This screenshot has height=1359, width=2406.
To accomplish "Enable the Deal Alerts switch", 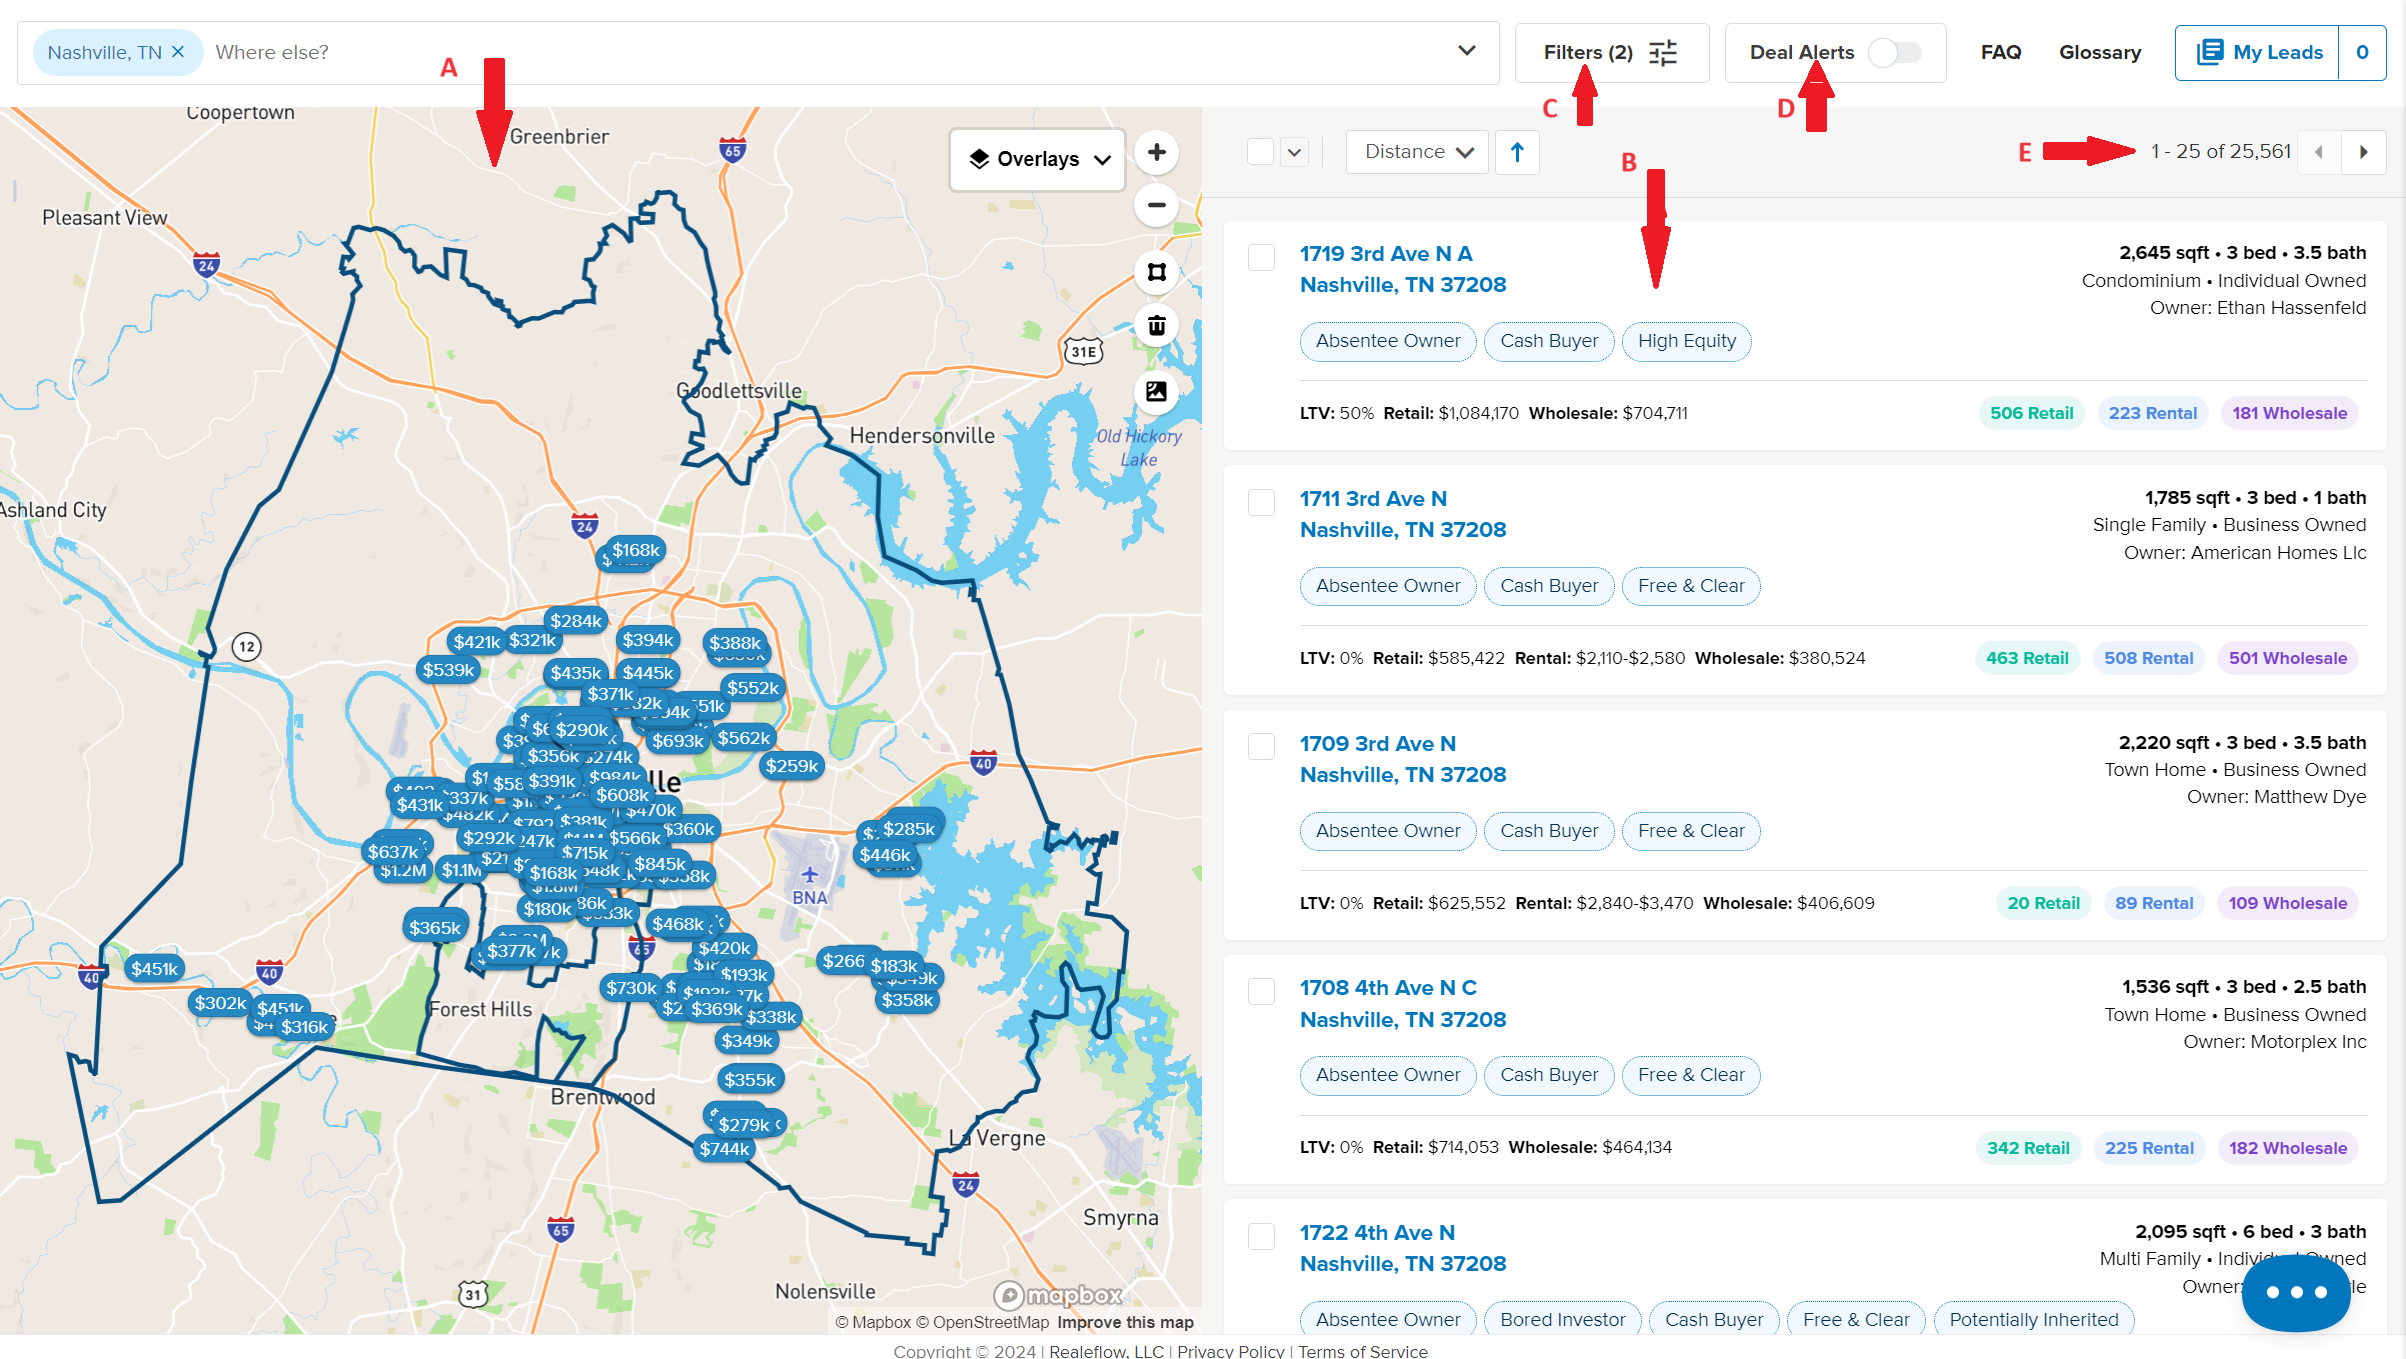I will click(x=1894, y=52).
